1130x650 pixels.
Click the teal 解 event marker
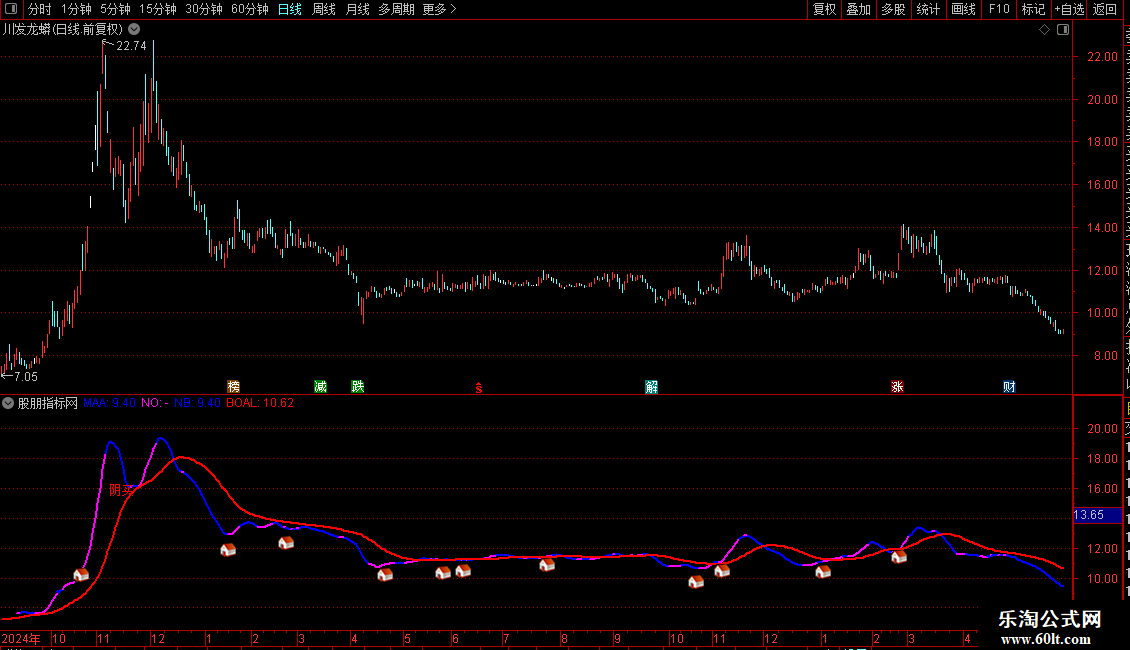(x=651, y=387)
